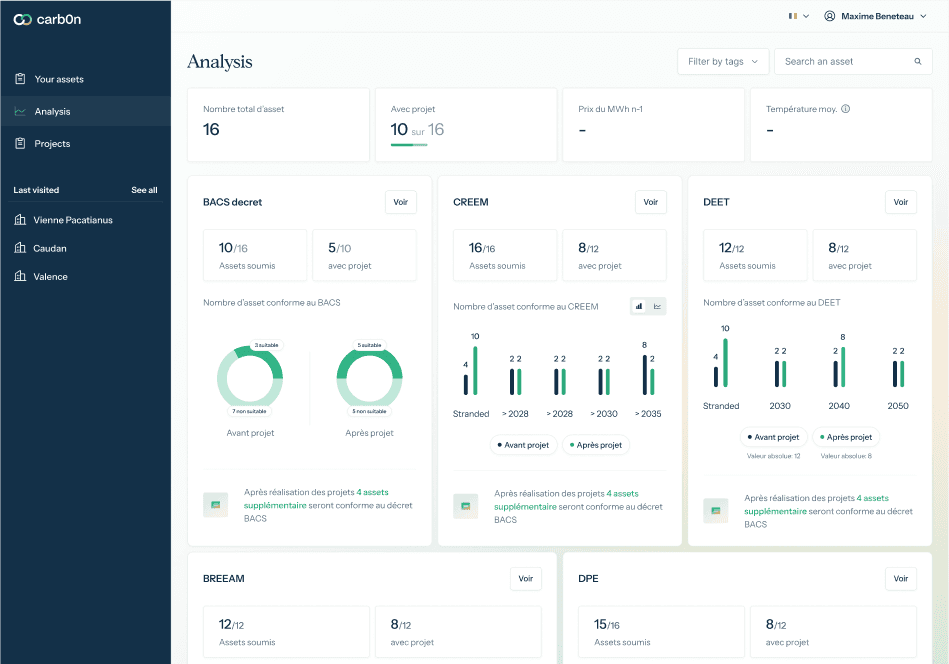Switch CREEM chart to bar view icon

[x=639, y=306]
